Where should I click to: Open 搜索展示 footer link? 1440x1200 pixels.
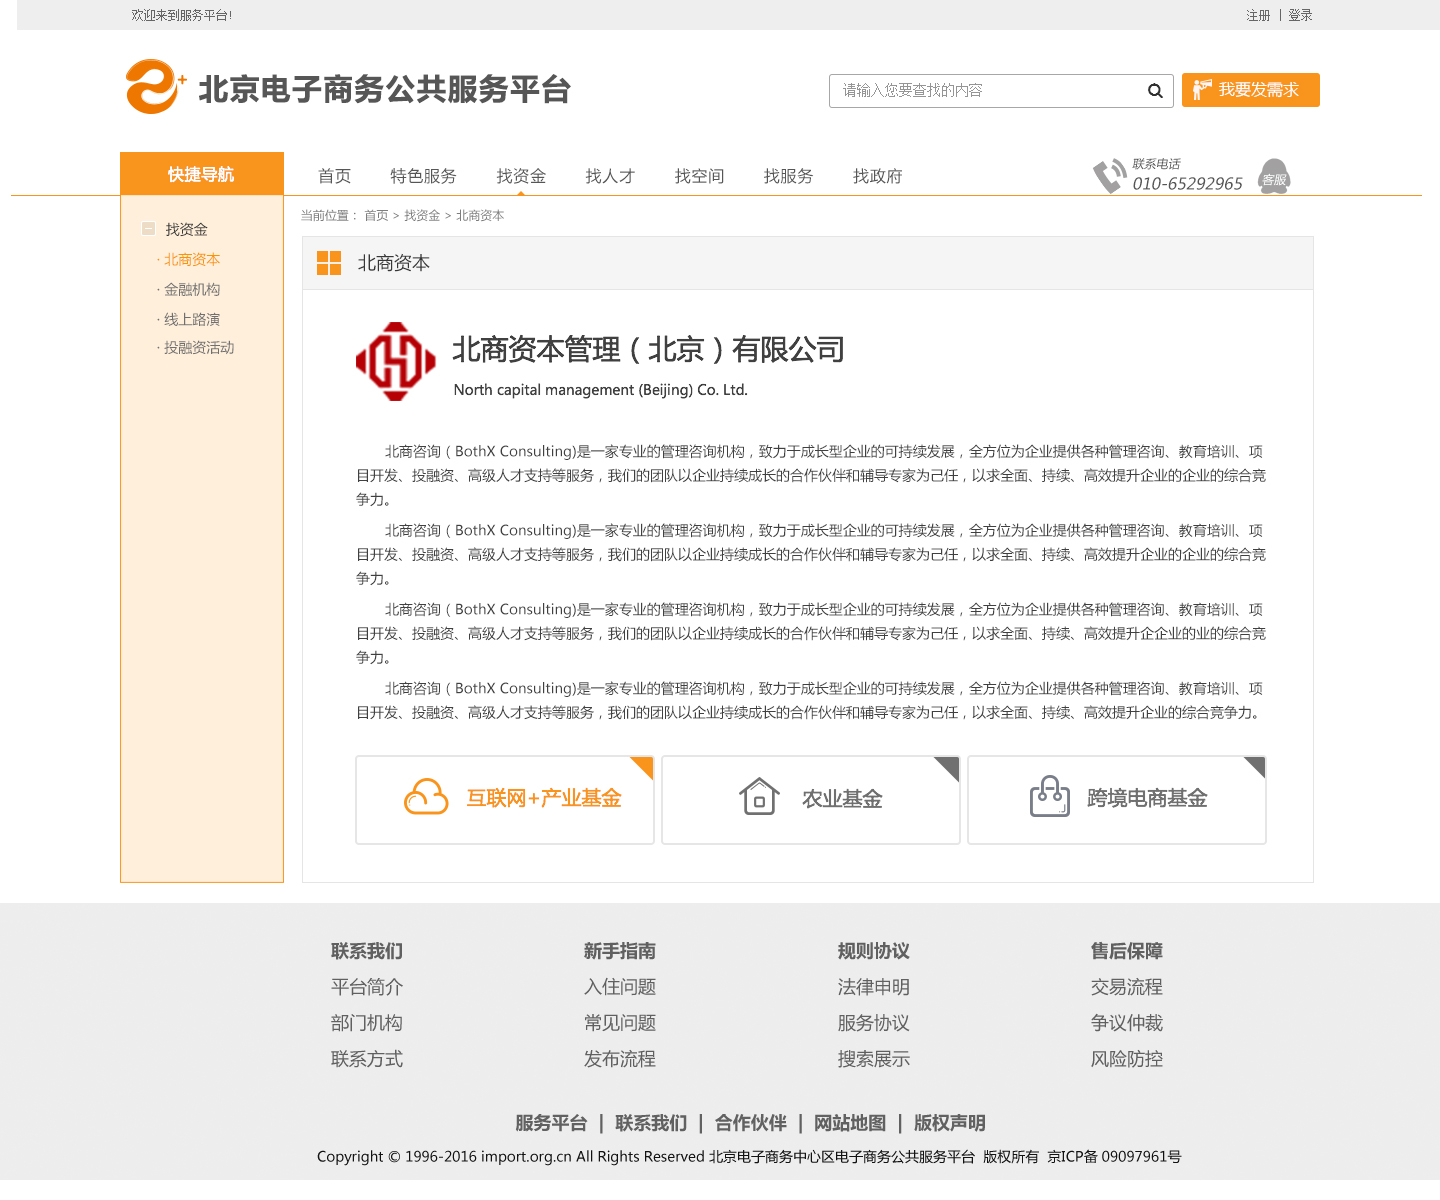[874, 1059]
